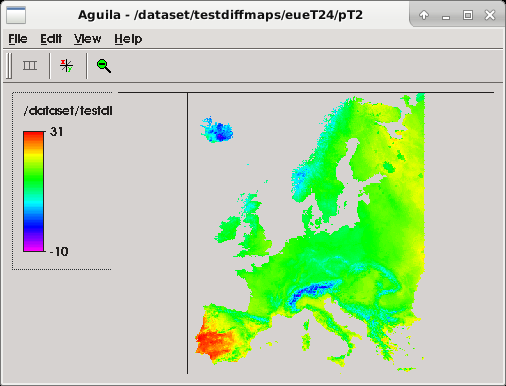Viewport: 506px width, 386px height.
Task: Click the toolbar drag handle
Action: click(9, 65)
